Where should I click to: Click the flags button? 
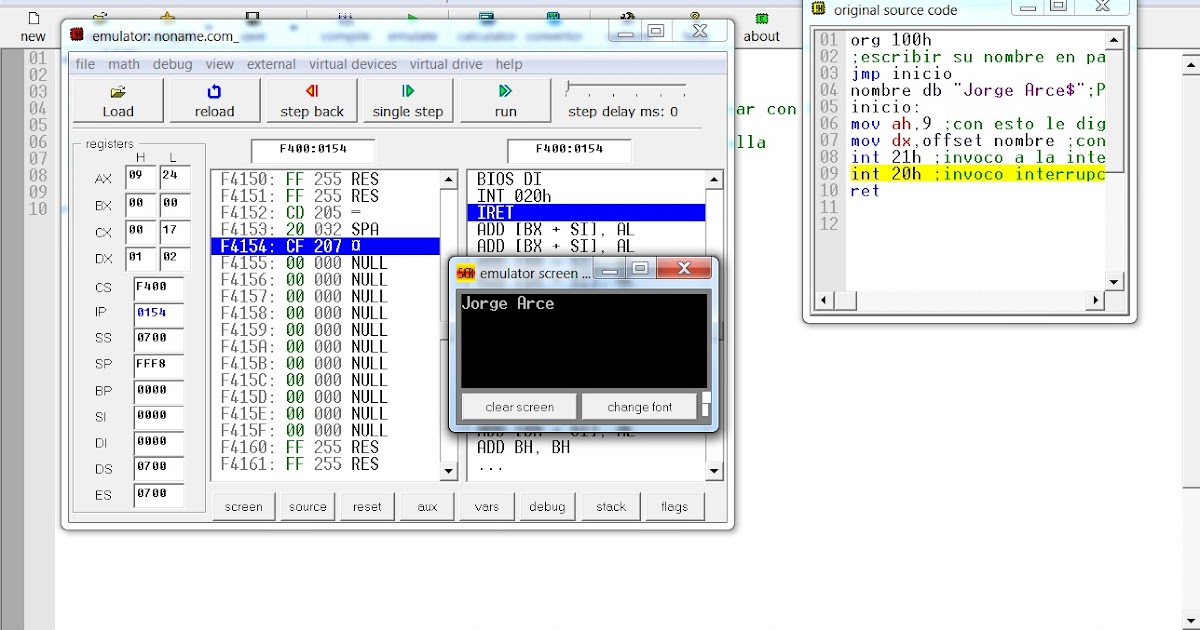(674, 507)
